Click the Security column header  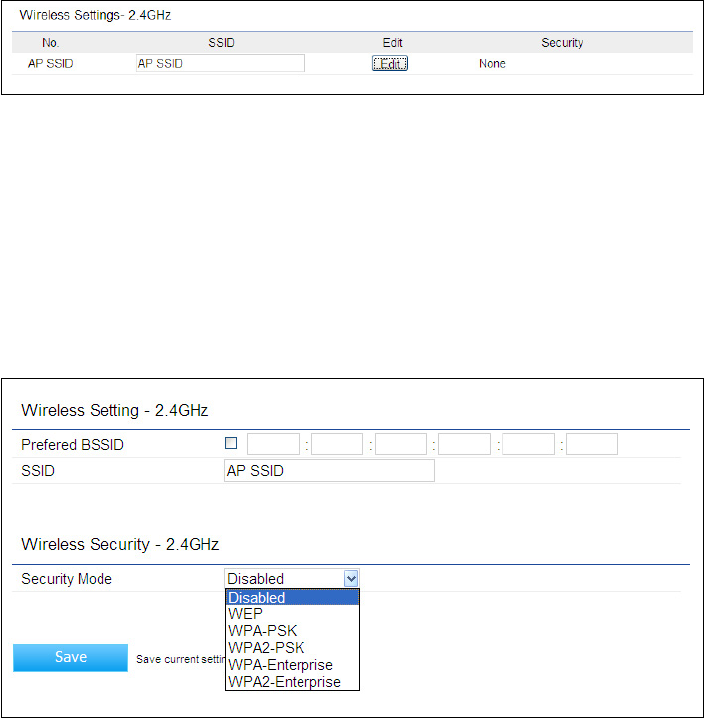click(562, 43)
